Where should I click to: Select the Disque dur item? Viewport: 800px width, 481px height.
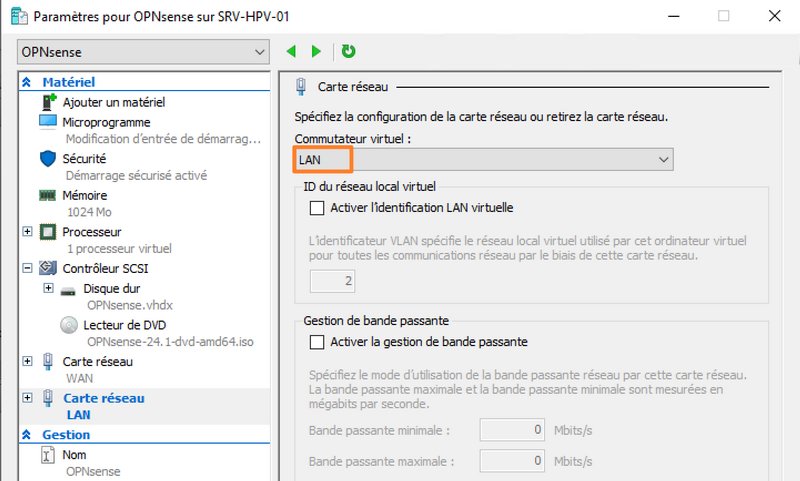click(x=112, y=289)
